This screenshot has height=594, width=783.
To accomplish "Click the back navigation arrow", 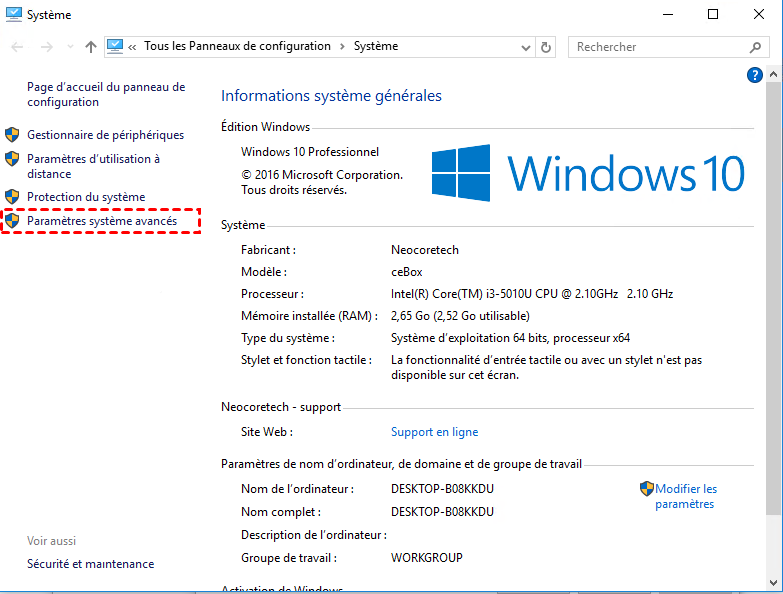I will tap(17, 47).
